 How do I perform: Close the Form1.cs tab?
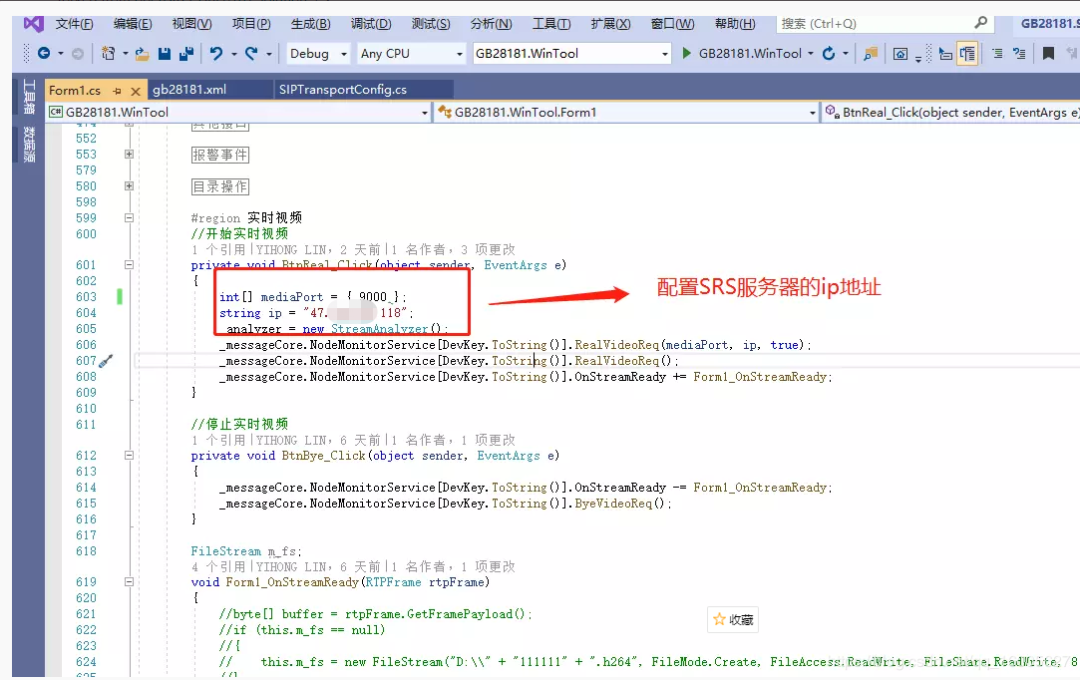pyautogui.click(x=136, y=91)
